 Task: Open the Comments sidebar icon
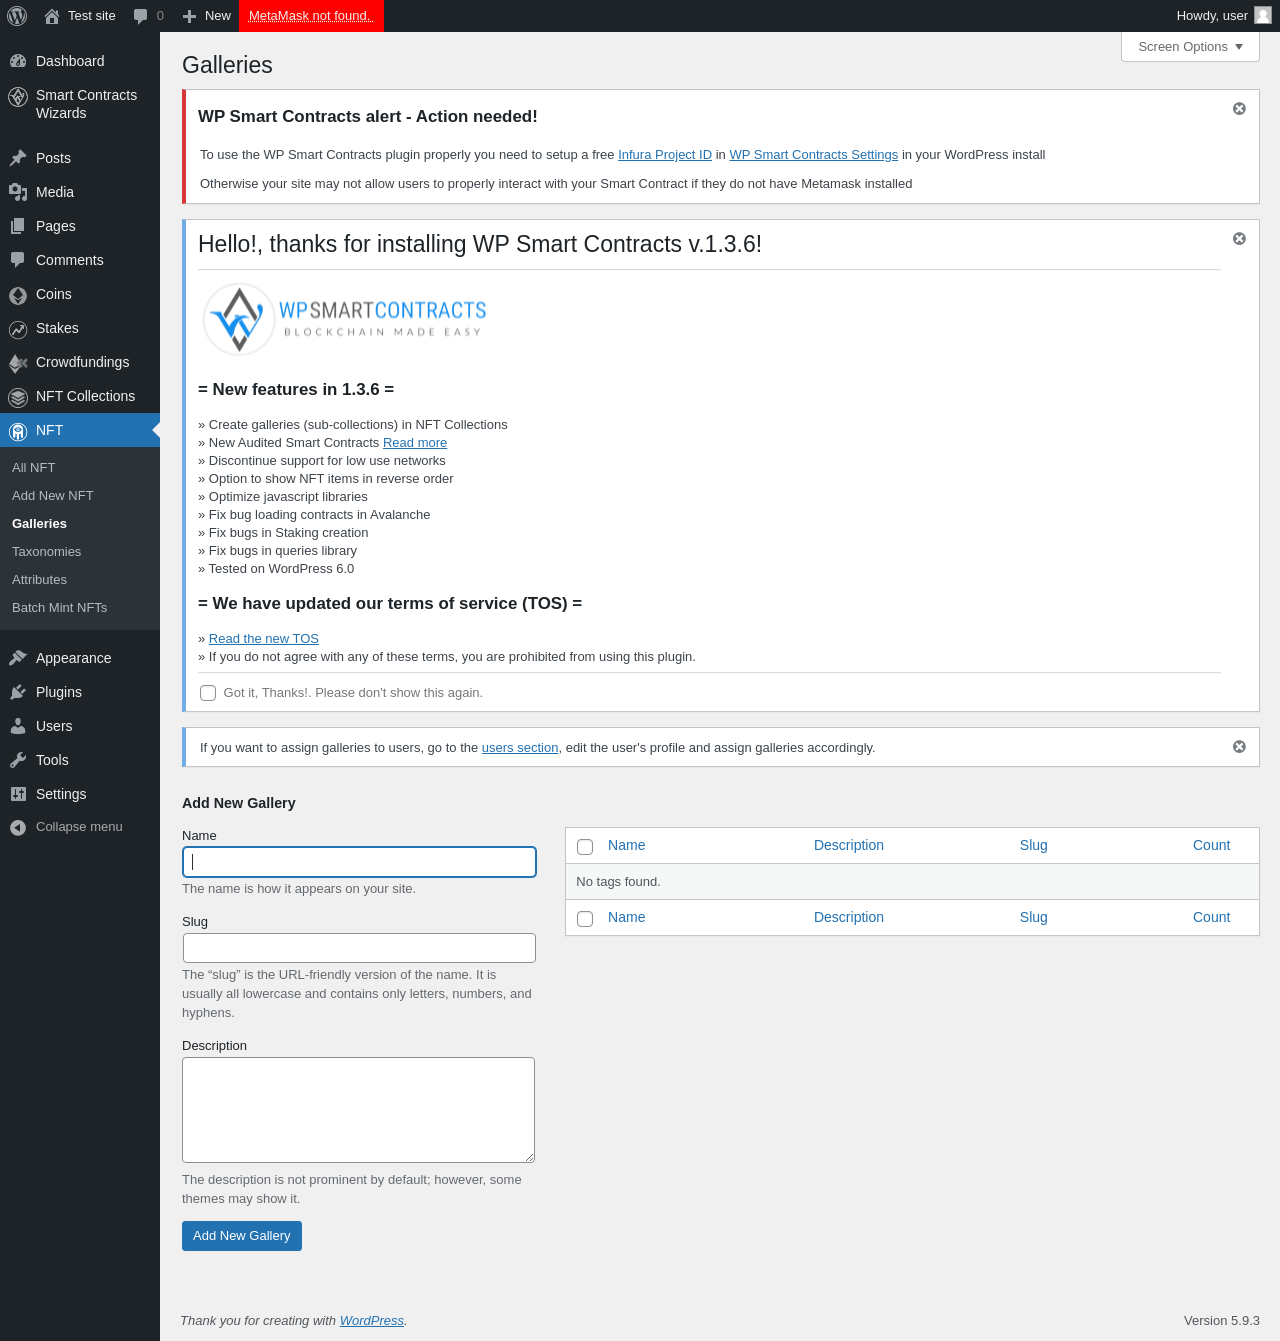click(x=18, y=260)
